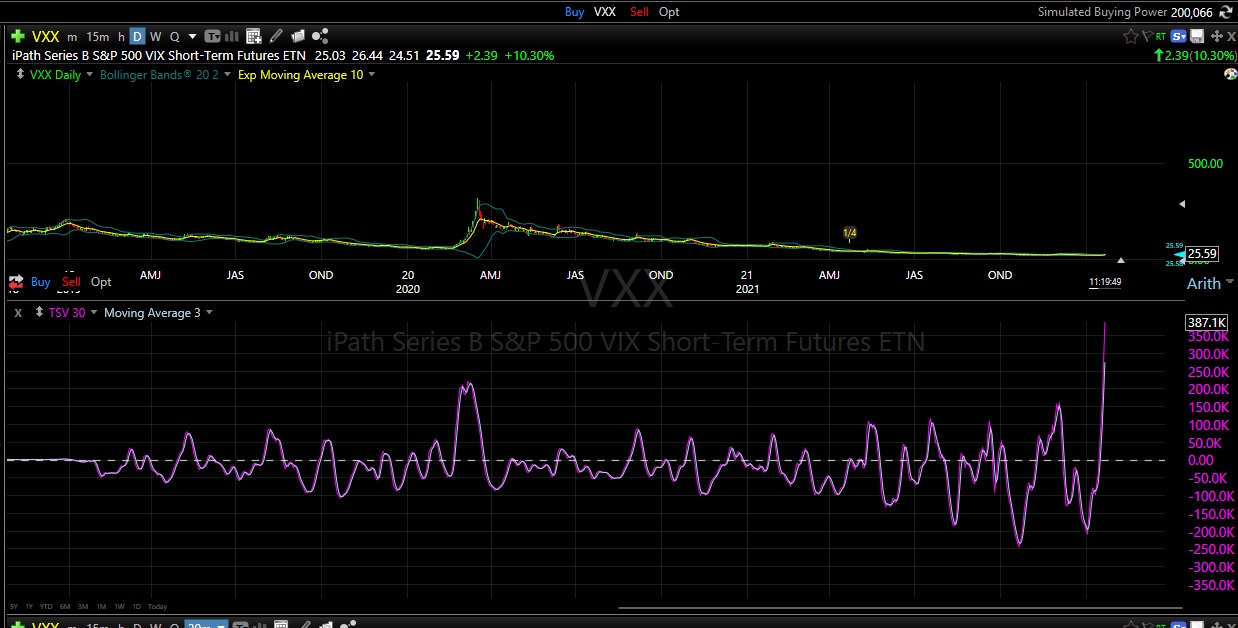The image size is (1238, 628).
Task: Click the green RT real-time indicator
Action: [1160, 36]
